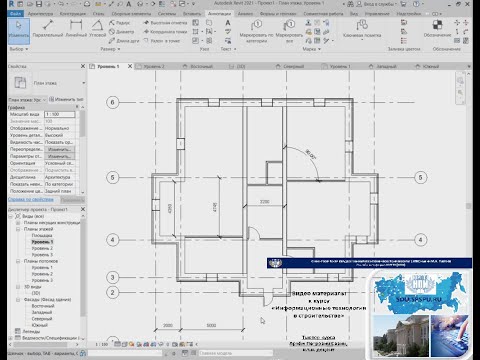Click the Print icon in quick access toolbar
Image resolution: width=480 pixels, height=360 pixels.
coord(87,4)
